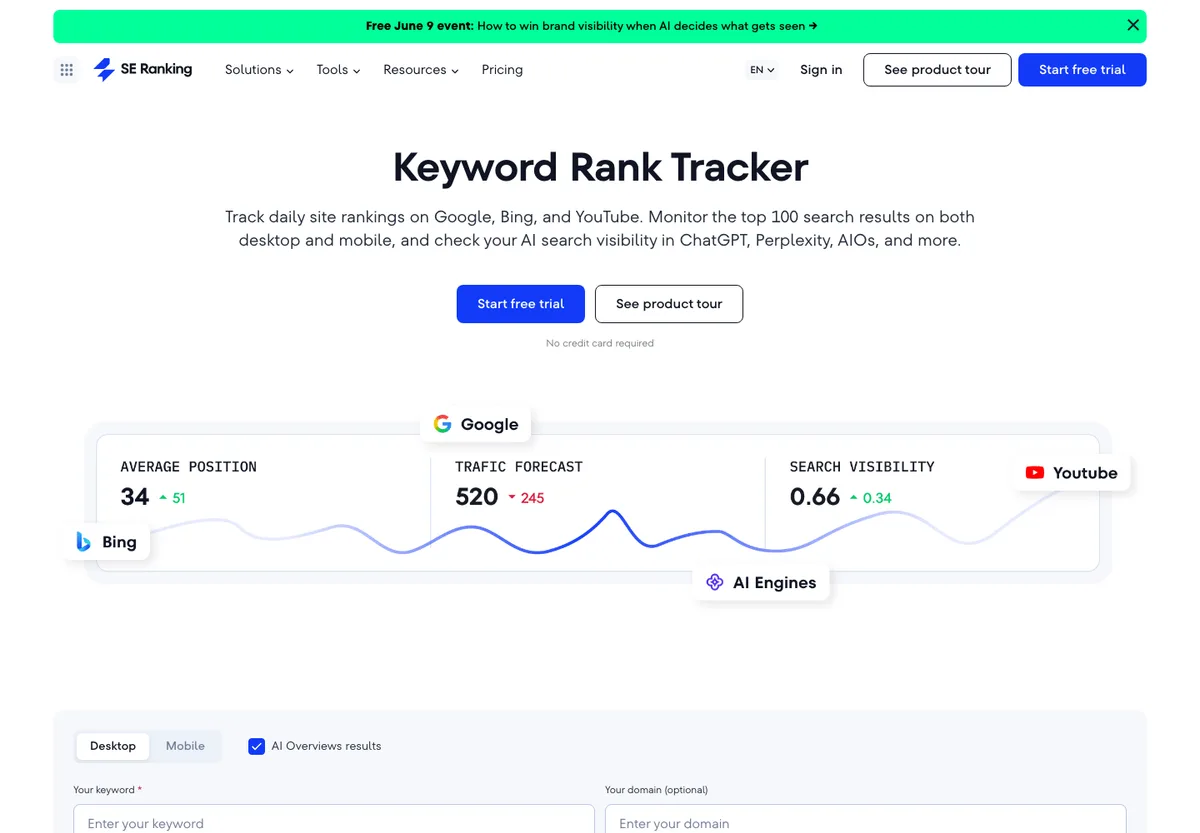Click green up arrow beside 0.34
Viewport: 1200px width, 833px height.
pos(853,497)
